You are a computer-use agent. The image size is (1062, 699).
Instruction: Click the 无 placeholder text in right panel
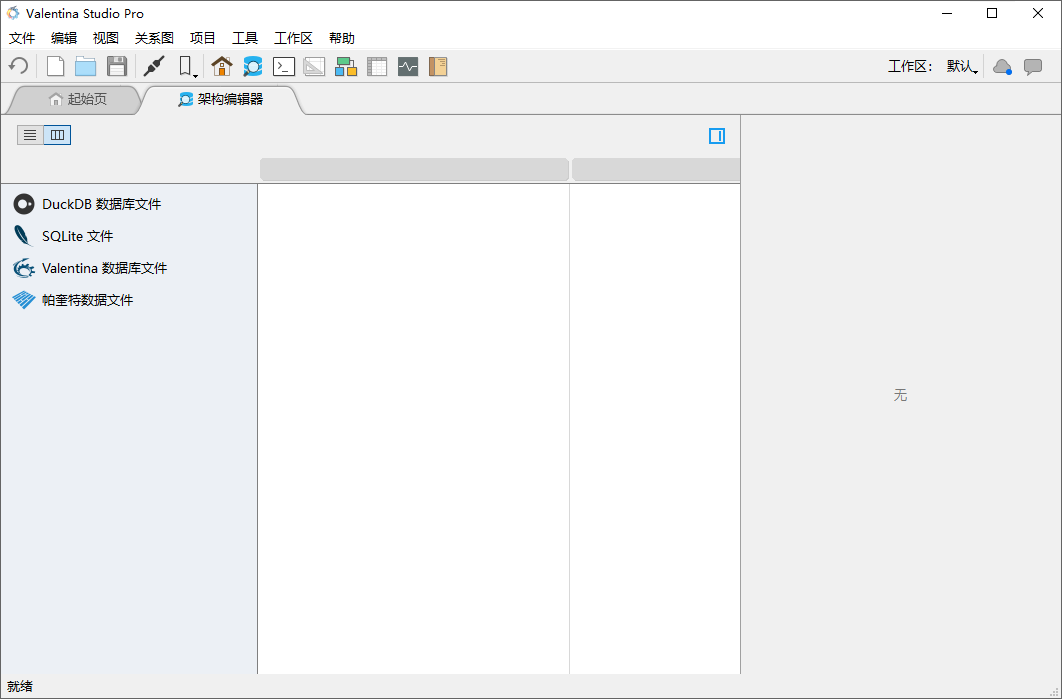pyautogui.click(x=900, y=395)
